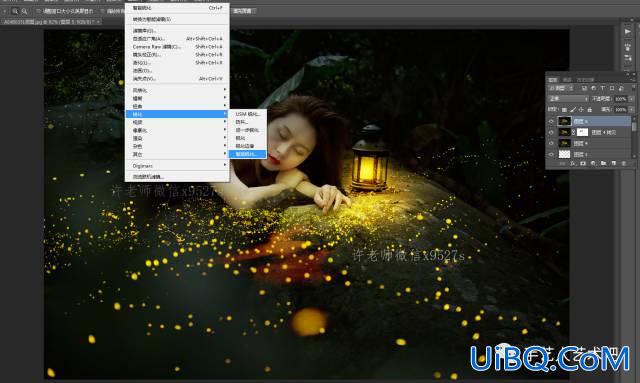
Task: Click the lock position move icon
Action: (x=581, y=109)
